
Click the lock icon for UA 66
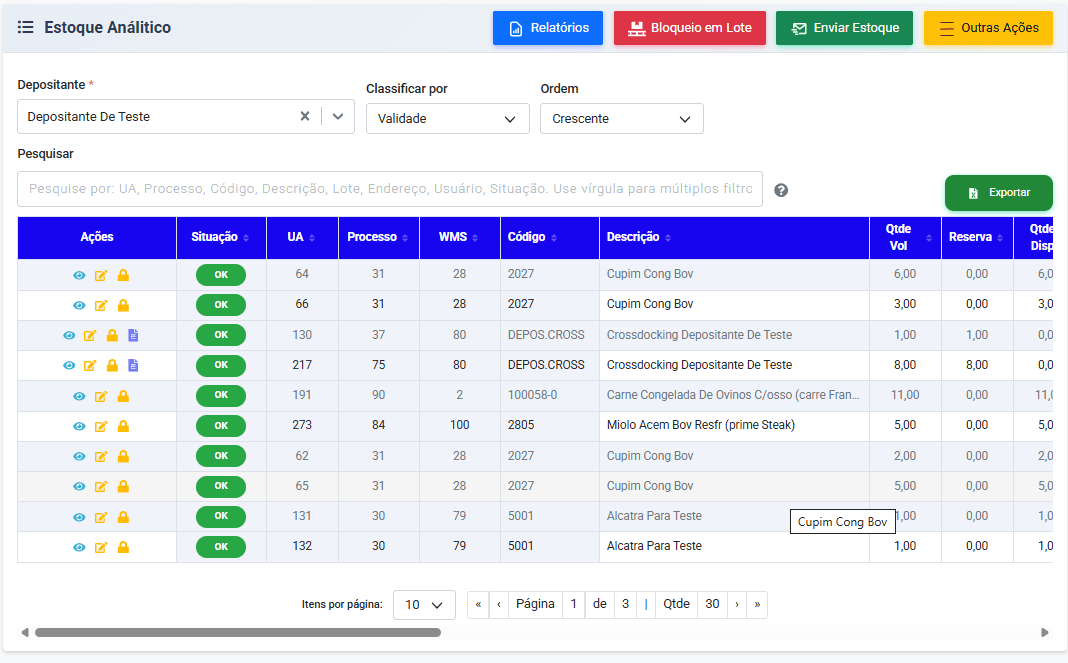[123, 305]
